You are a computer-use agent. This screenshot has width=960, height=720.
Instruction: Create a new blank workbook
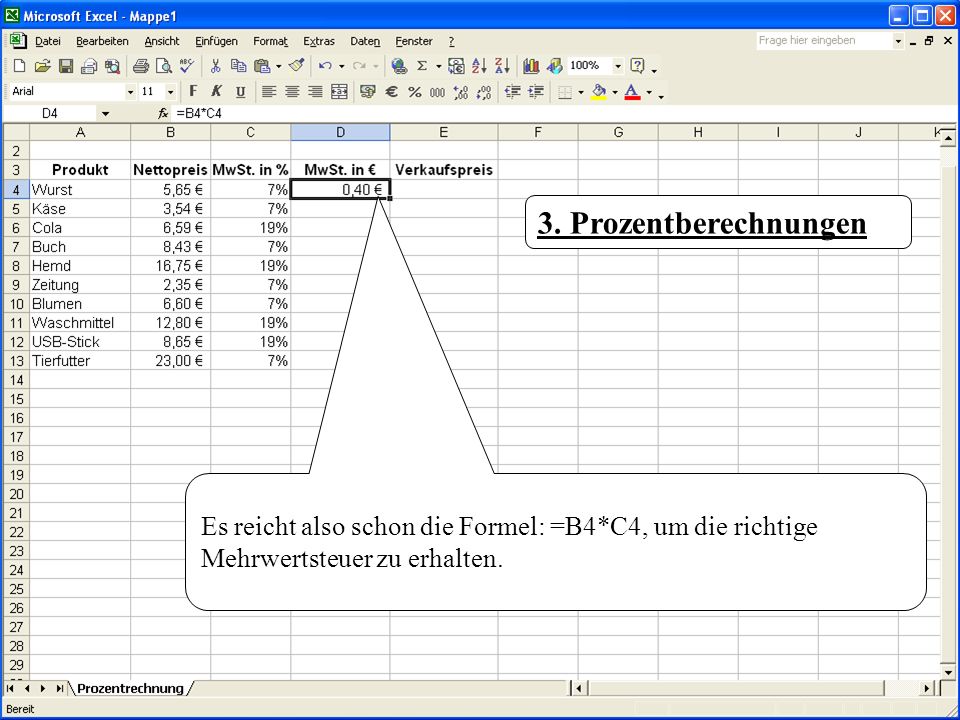(19, 66)
